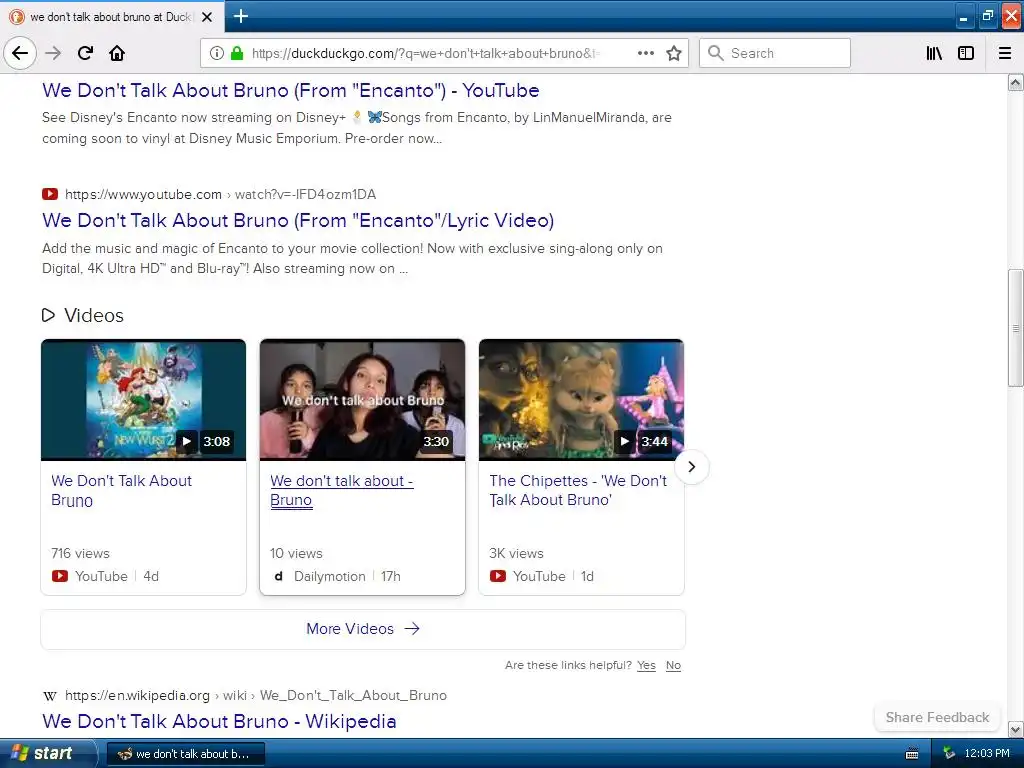Show next videos with the carousel arrow
This screenshot has height=768, width=1024.
click(x=692, y=467)
